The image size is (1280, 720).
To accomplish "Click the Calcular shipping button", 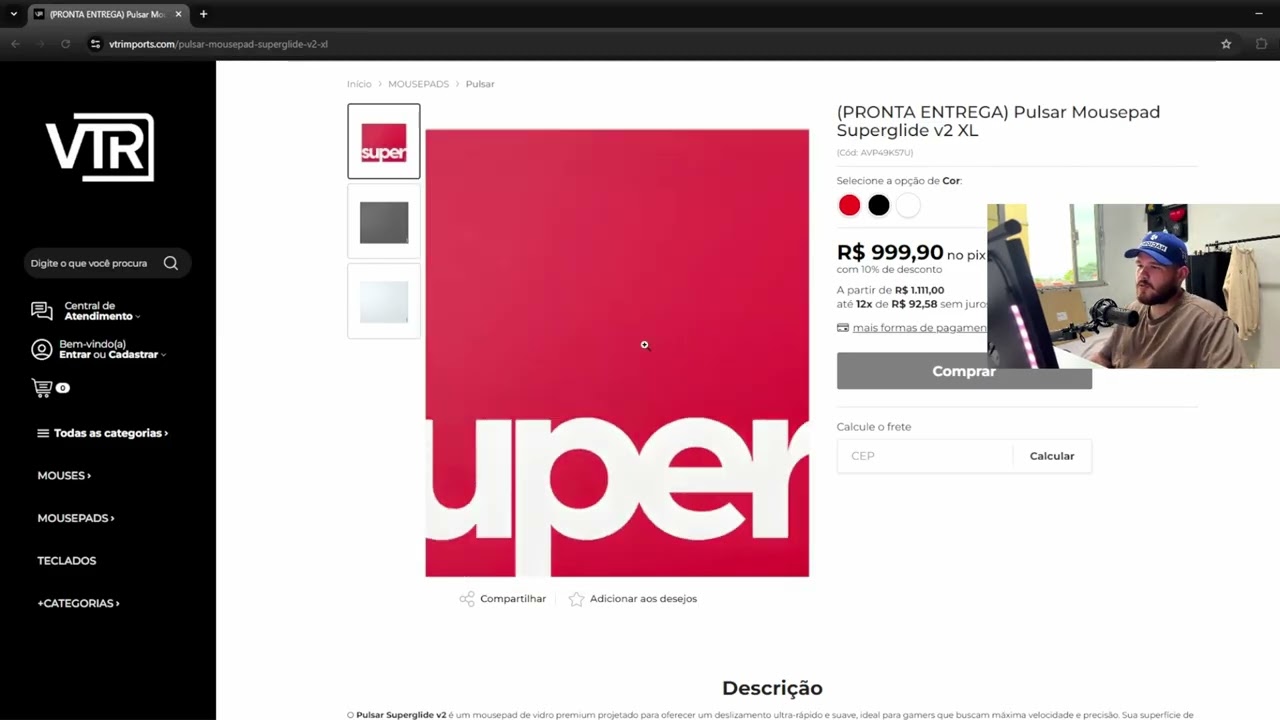I will (1052, 456).
